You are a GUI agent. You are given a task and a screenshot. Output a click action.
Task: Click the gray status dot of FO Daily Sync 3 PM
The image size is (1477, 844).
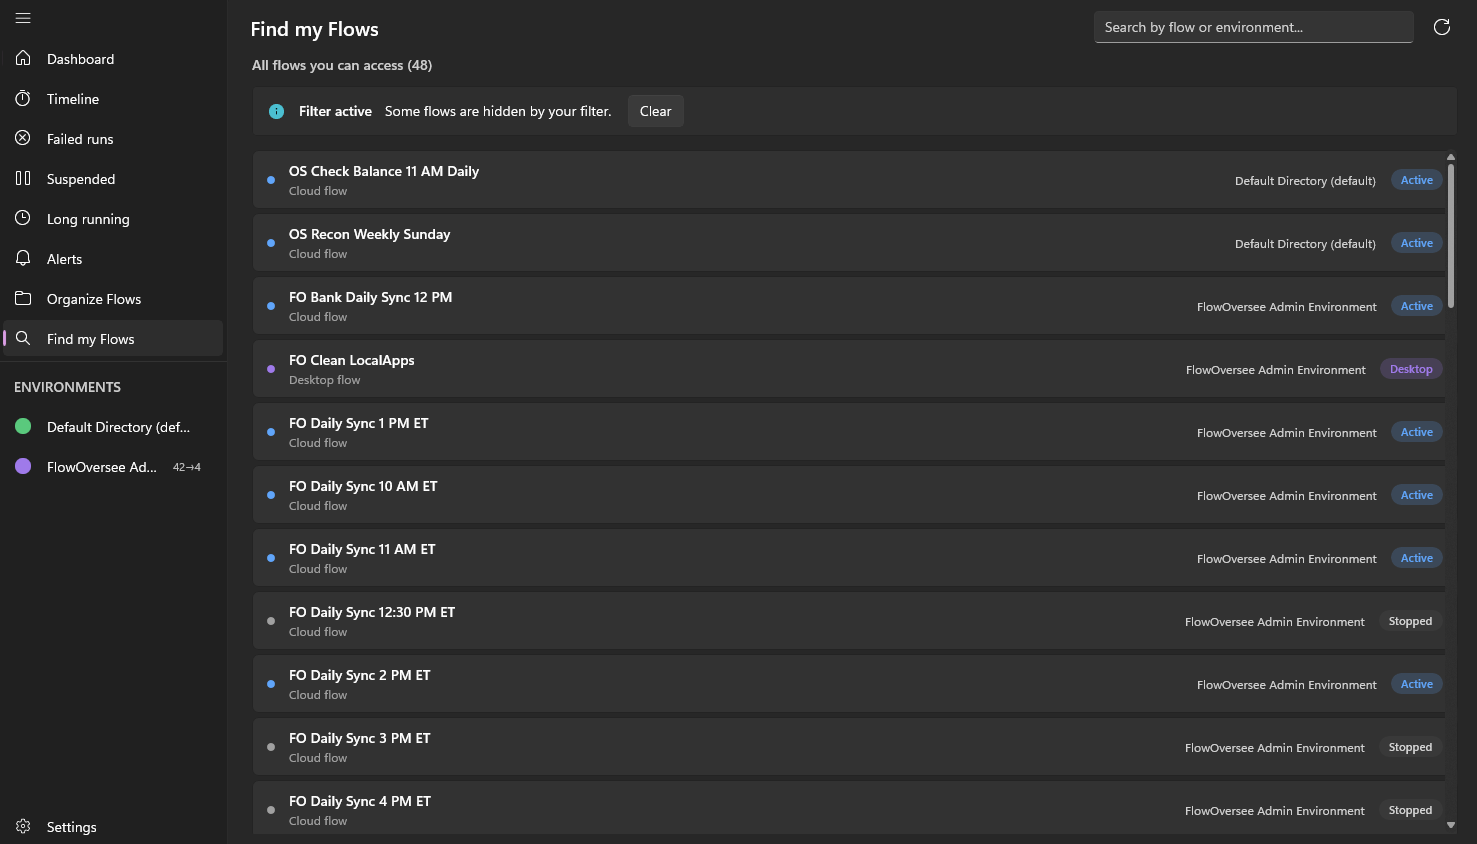click(x=271, y=747)
